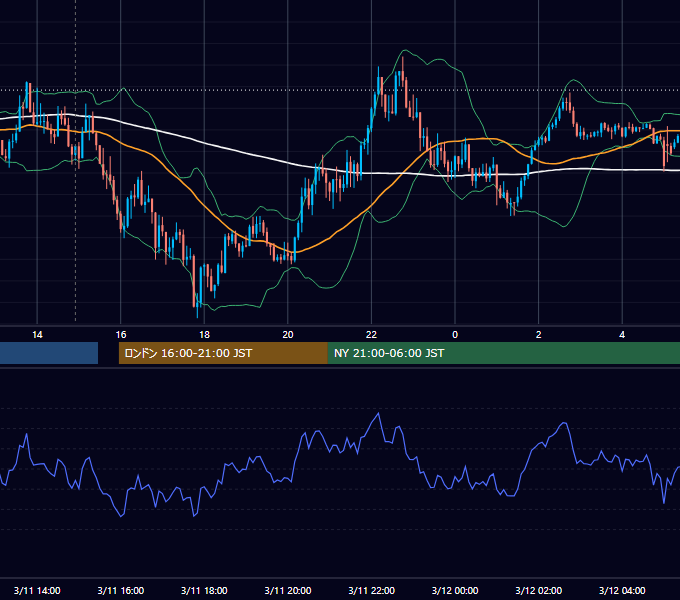Click the 3/12 00:00 label on lower axis
The image size is (680, 600).
click(455, 590)
